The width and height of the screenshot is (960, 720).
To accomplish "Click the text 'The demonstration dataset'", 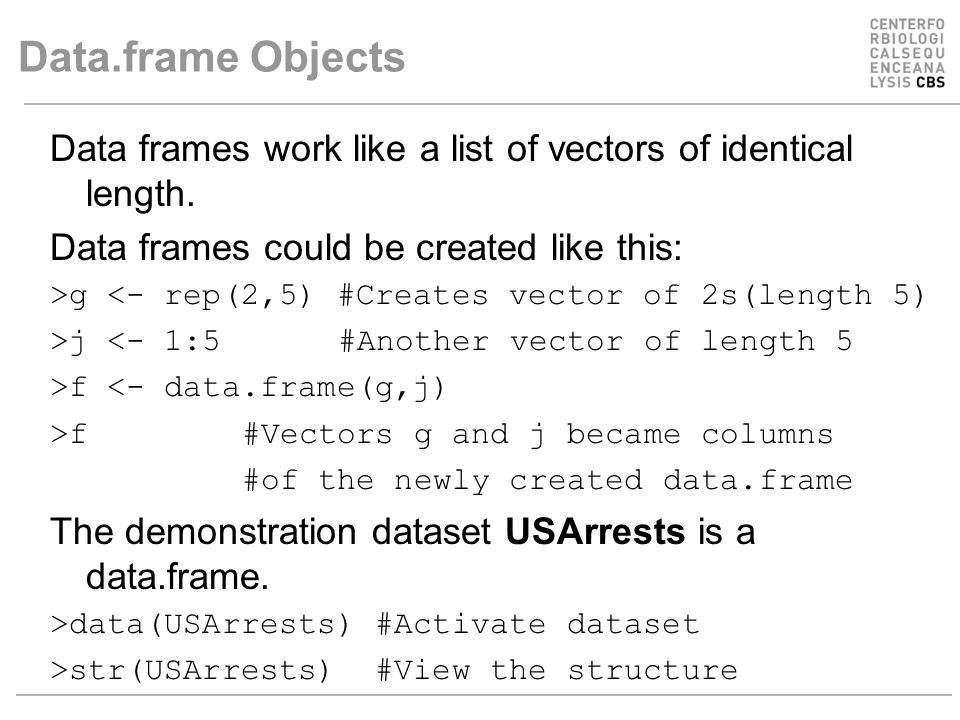I will pyautogui.click(x=271, y=531).
